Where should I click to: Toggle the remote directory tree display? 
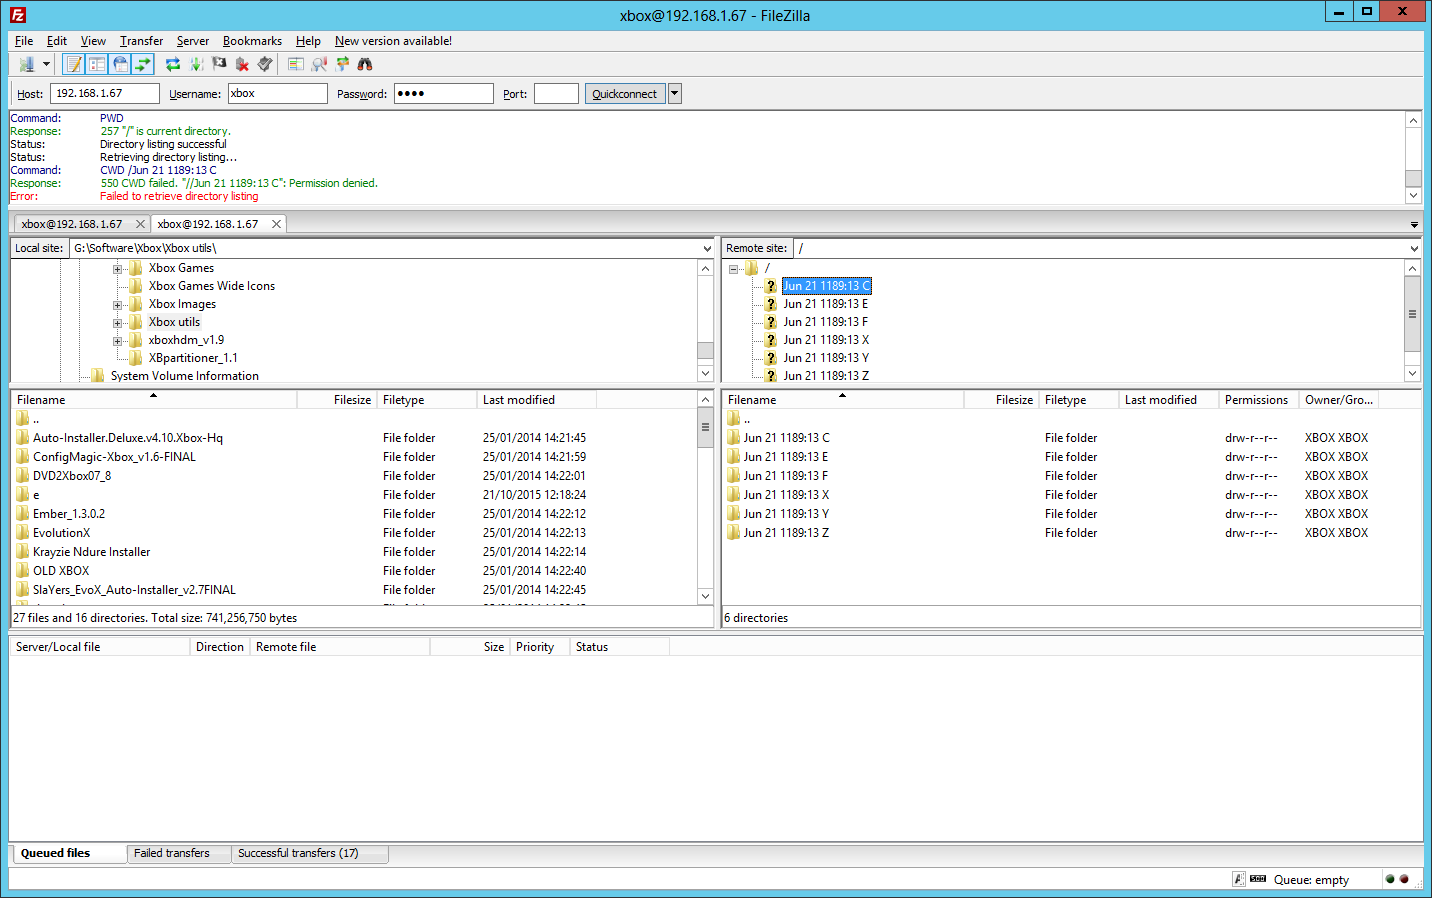point(120,64)
